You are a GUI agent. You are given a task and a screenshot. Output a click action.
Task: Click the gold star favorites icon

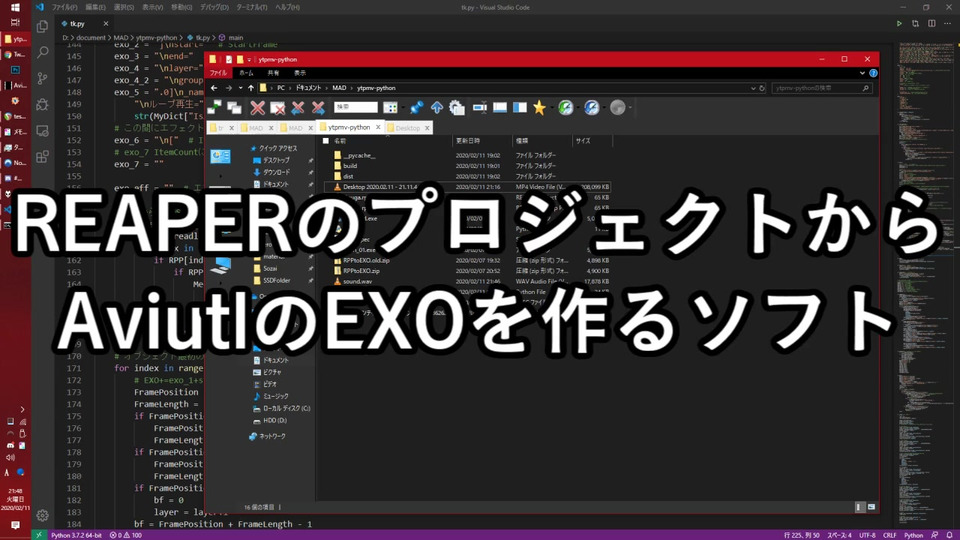539,108
